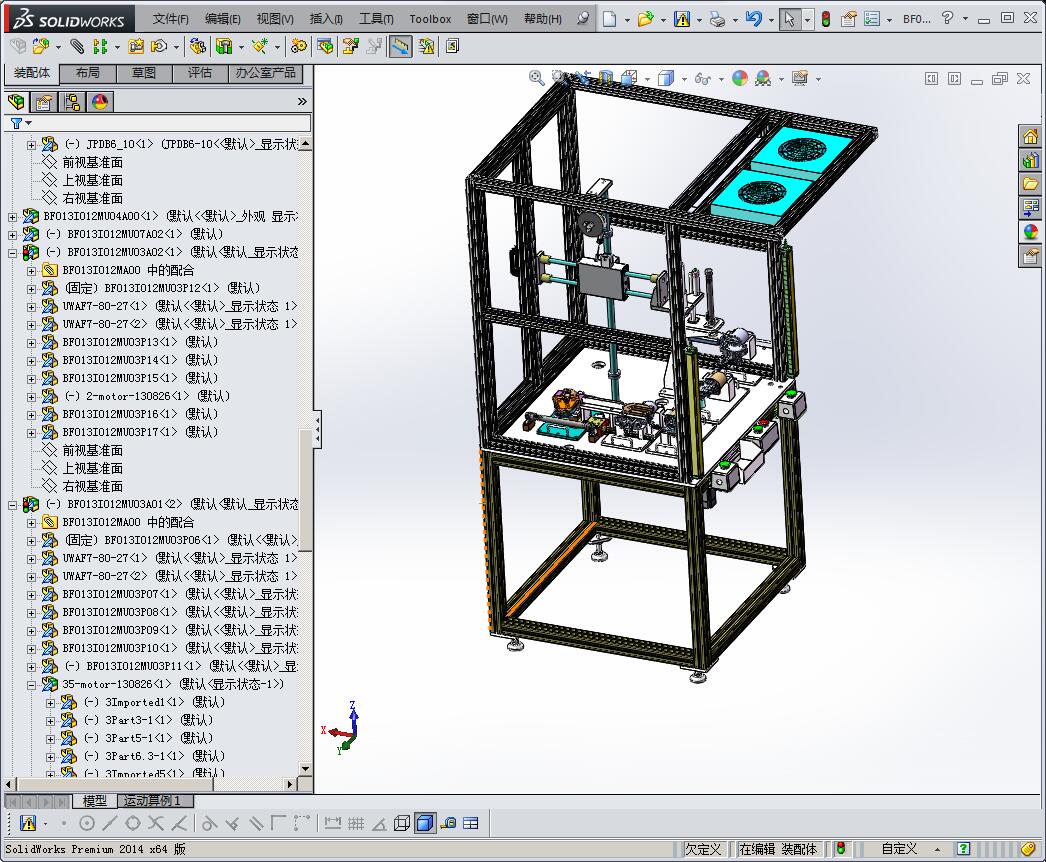1046x862 pixels.
Task: Click the Reference Geometry icon
Action: 259,46
